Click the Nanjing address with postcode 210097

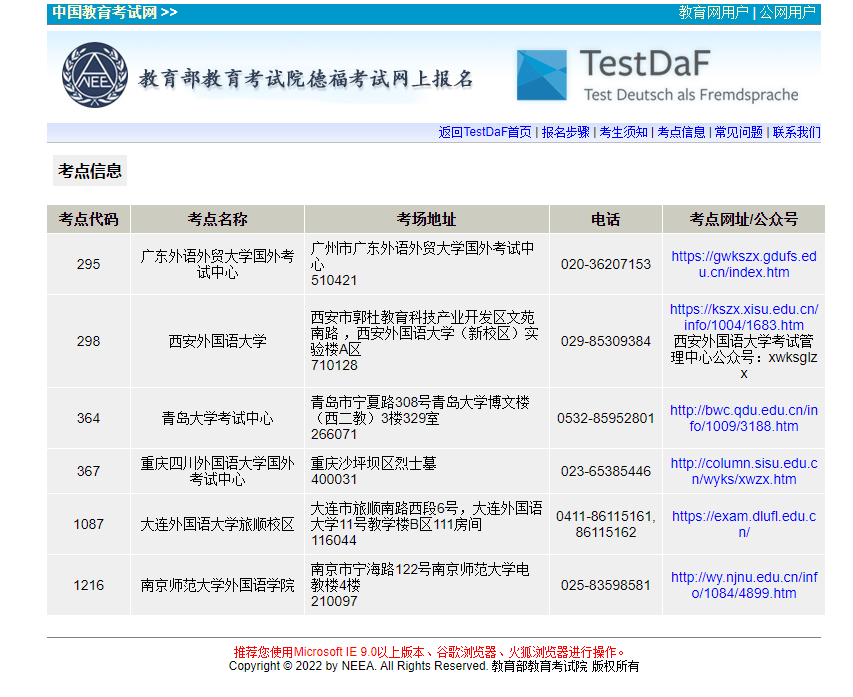pos(421,585)
